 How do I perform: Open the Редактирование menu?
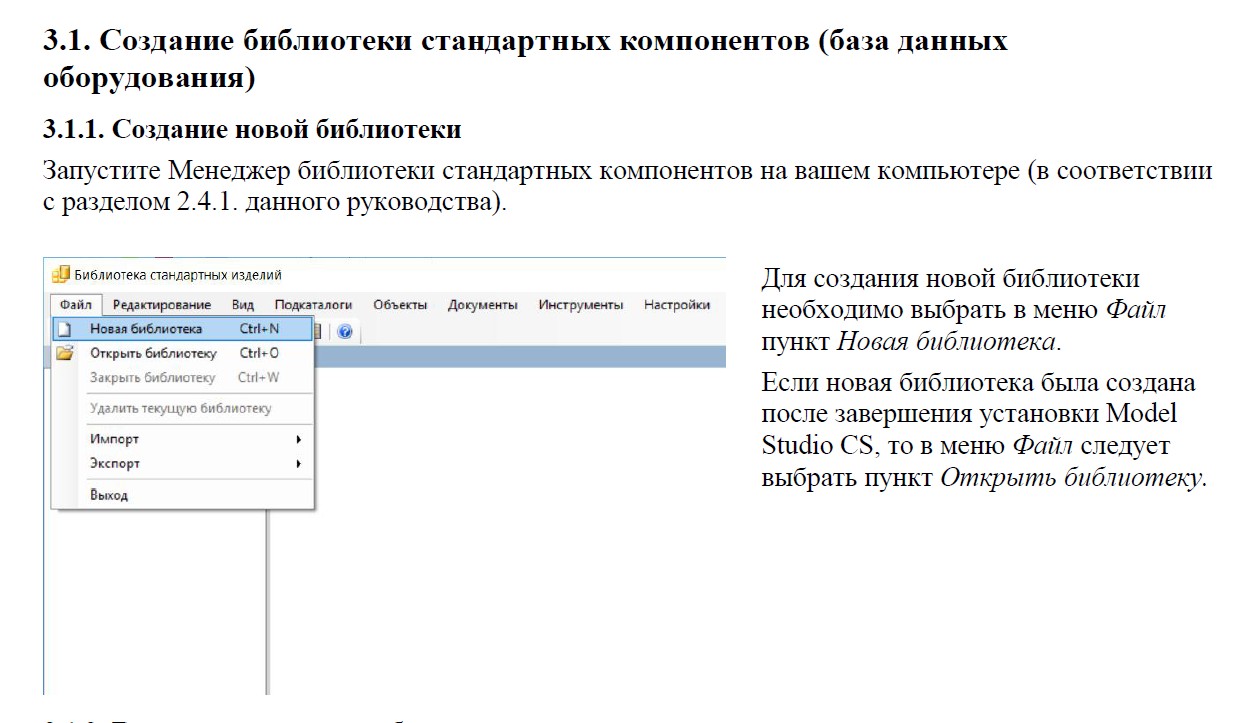[161, 305]
